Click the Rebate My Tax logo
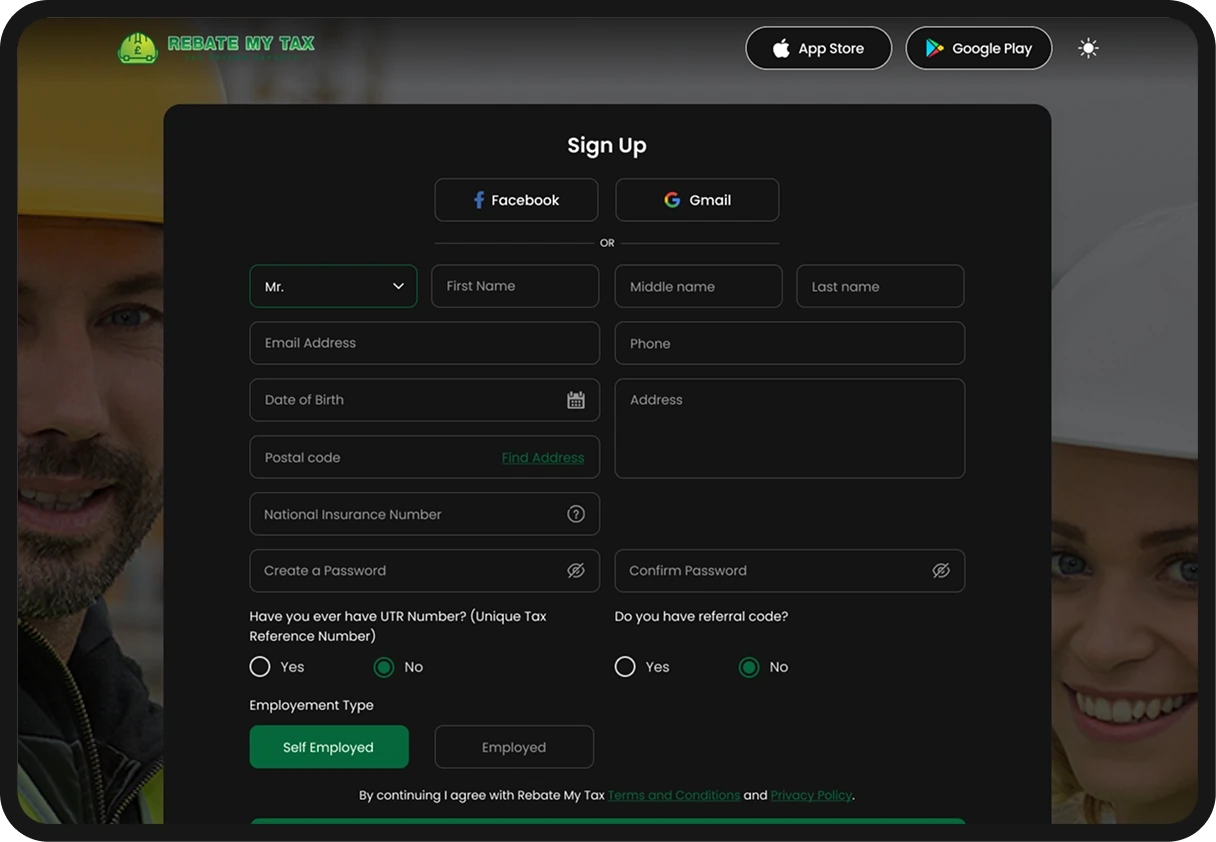This screenshot has width=1216, height=842. tap(216, 47)
